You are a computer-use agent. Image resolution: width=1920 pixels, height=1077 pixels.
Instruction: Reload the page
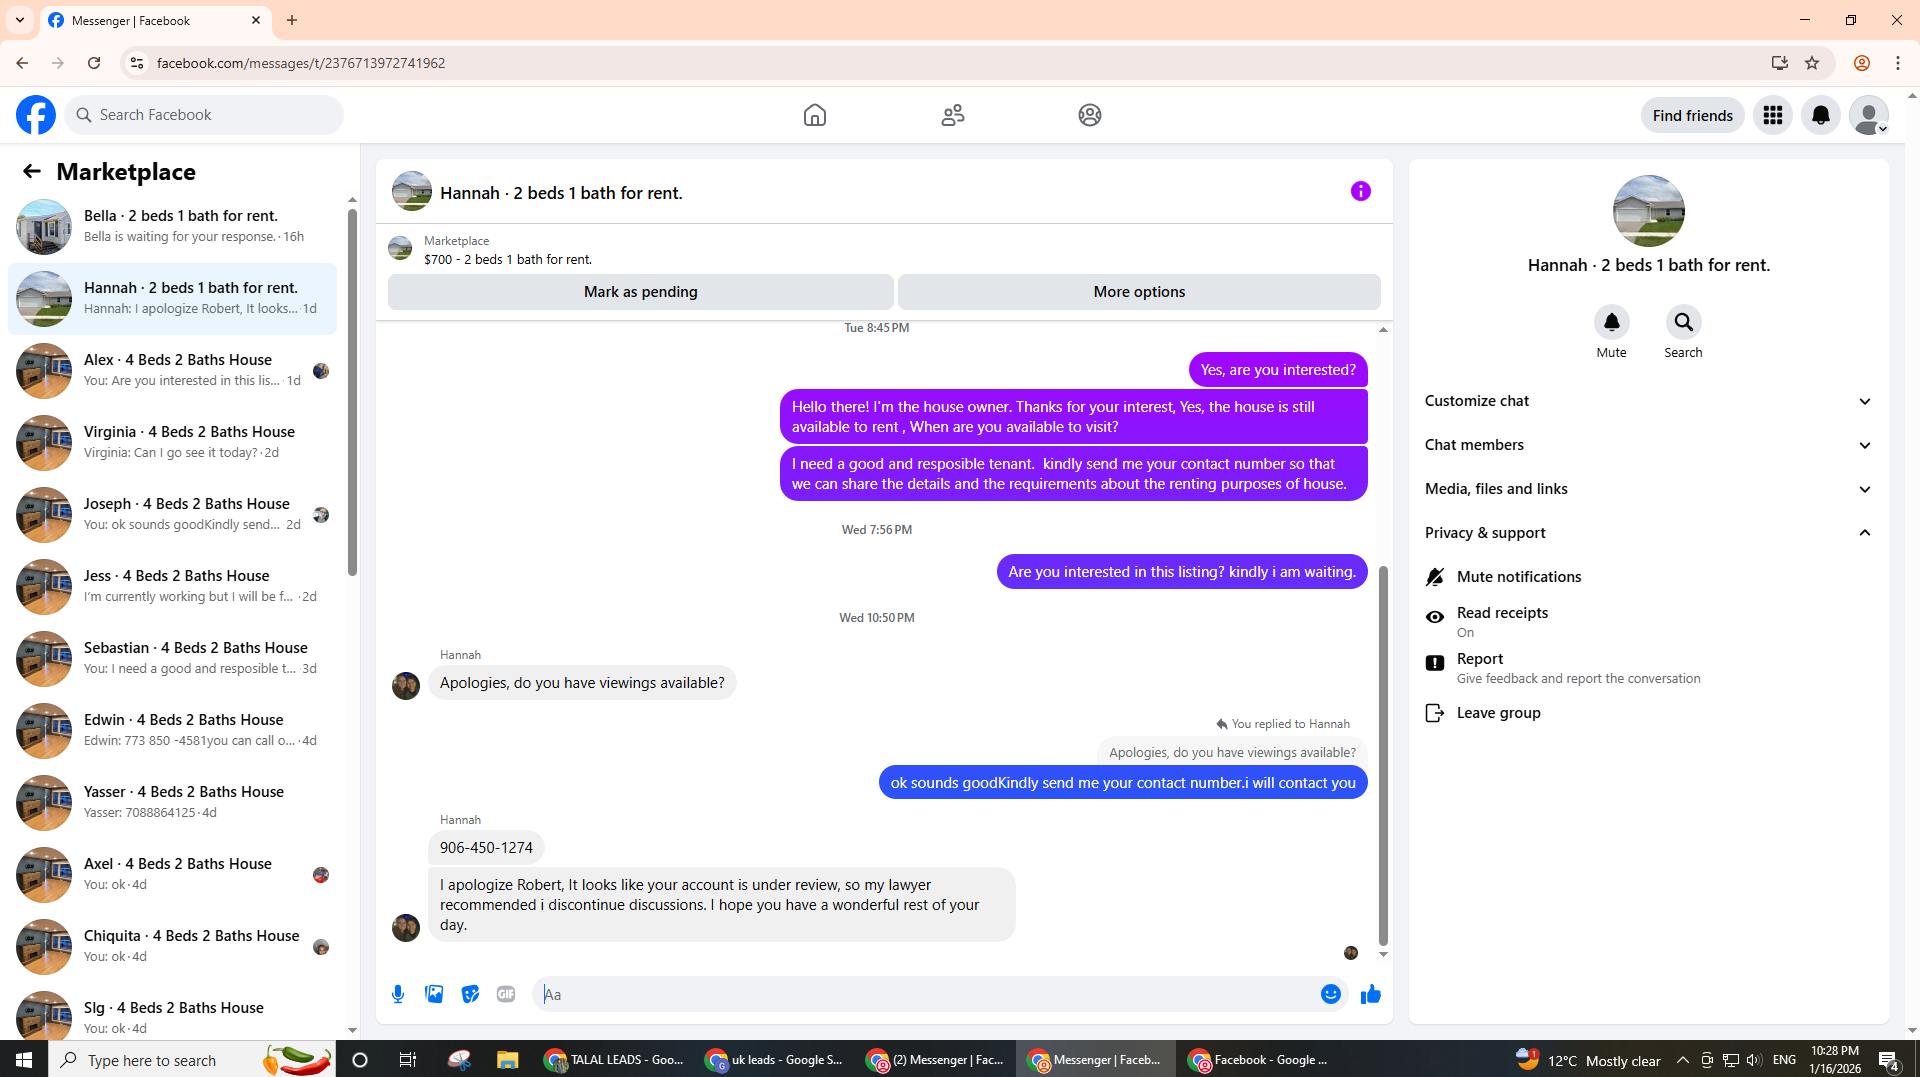click(94, 63)
